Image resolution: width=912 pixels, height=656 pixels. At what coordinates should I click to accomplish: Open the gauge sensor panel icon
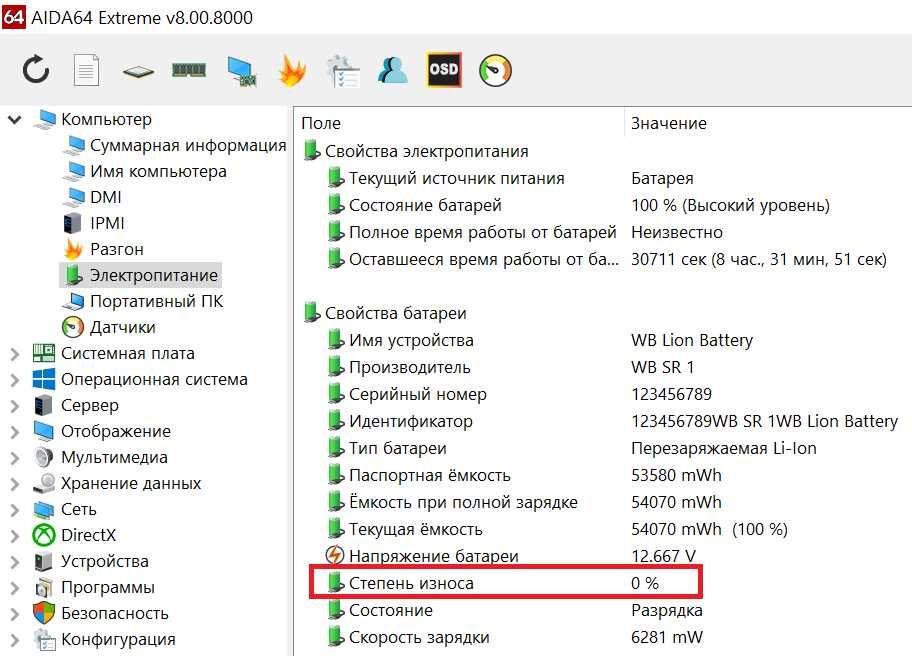495,71
